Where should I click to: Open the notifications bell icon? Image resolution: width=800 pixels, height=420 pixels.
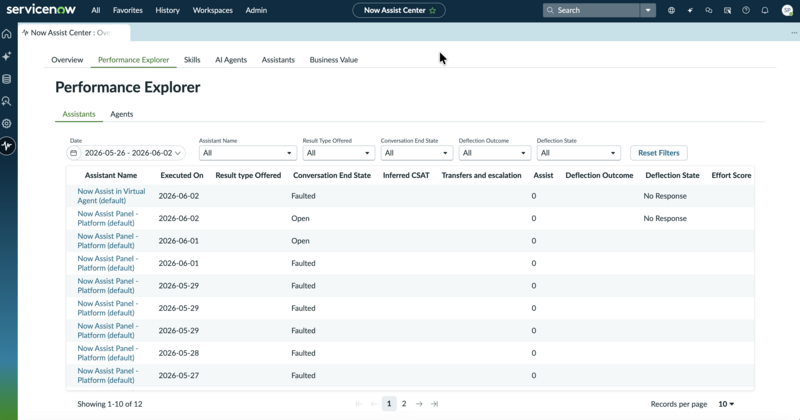click(x=765, y=10)
